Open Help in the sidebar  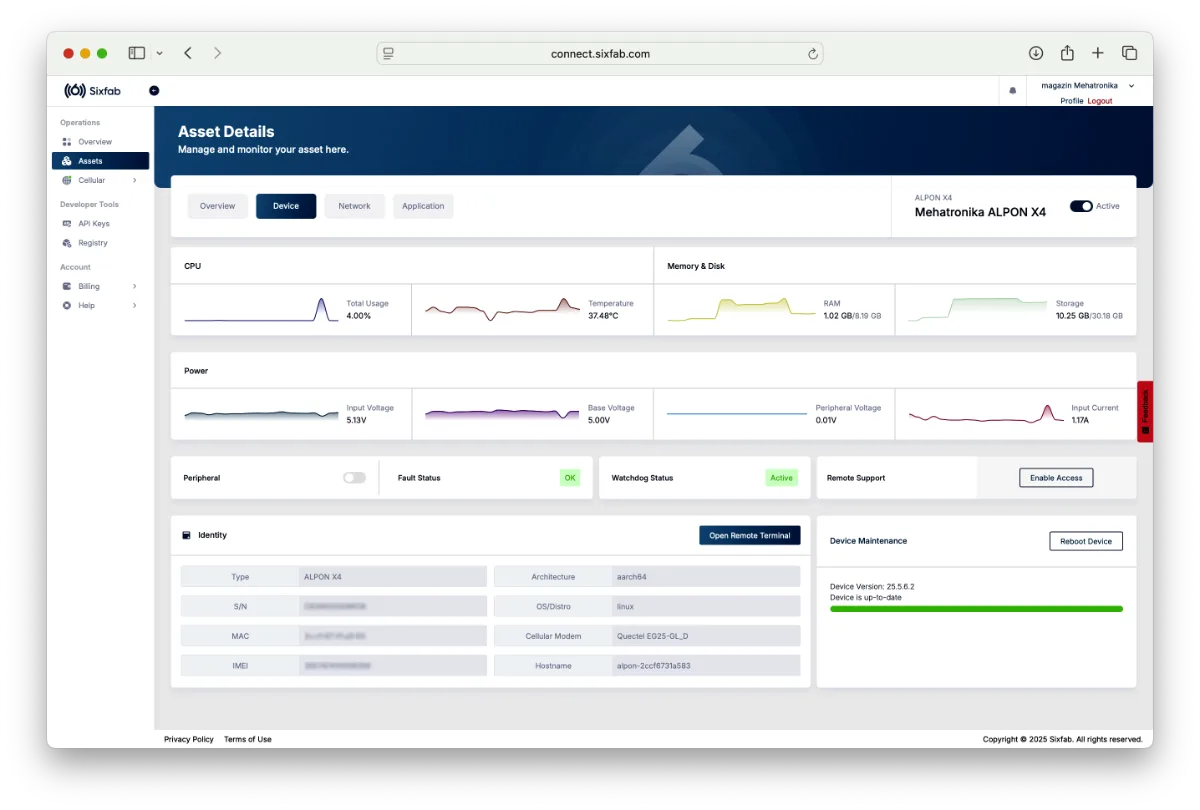coord(100,305)
